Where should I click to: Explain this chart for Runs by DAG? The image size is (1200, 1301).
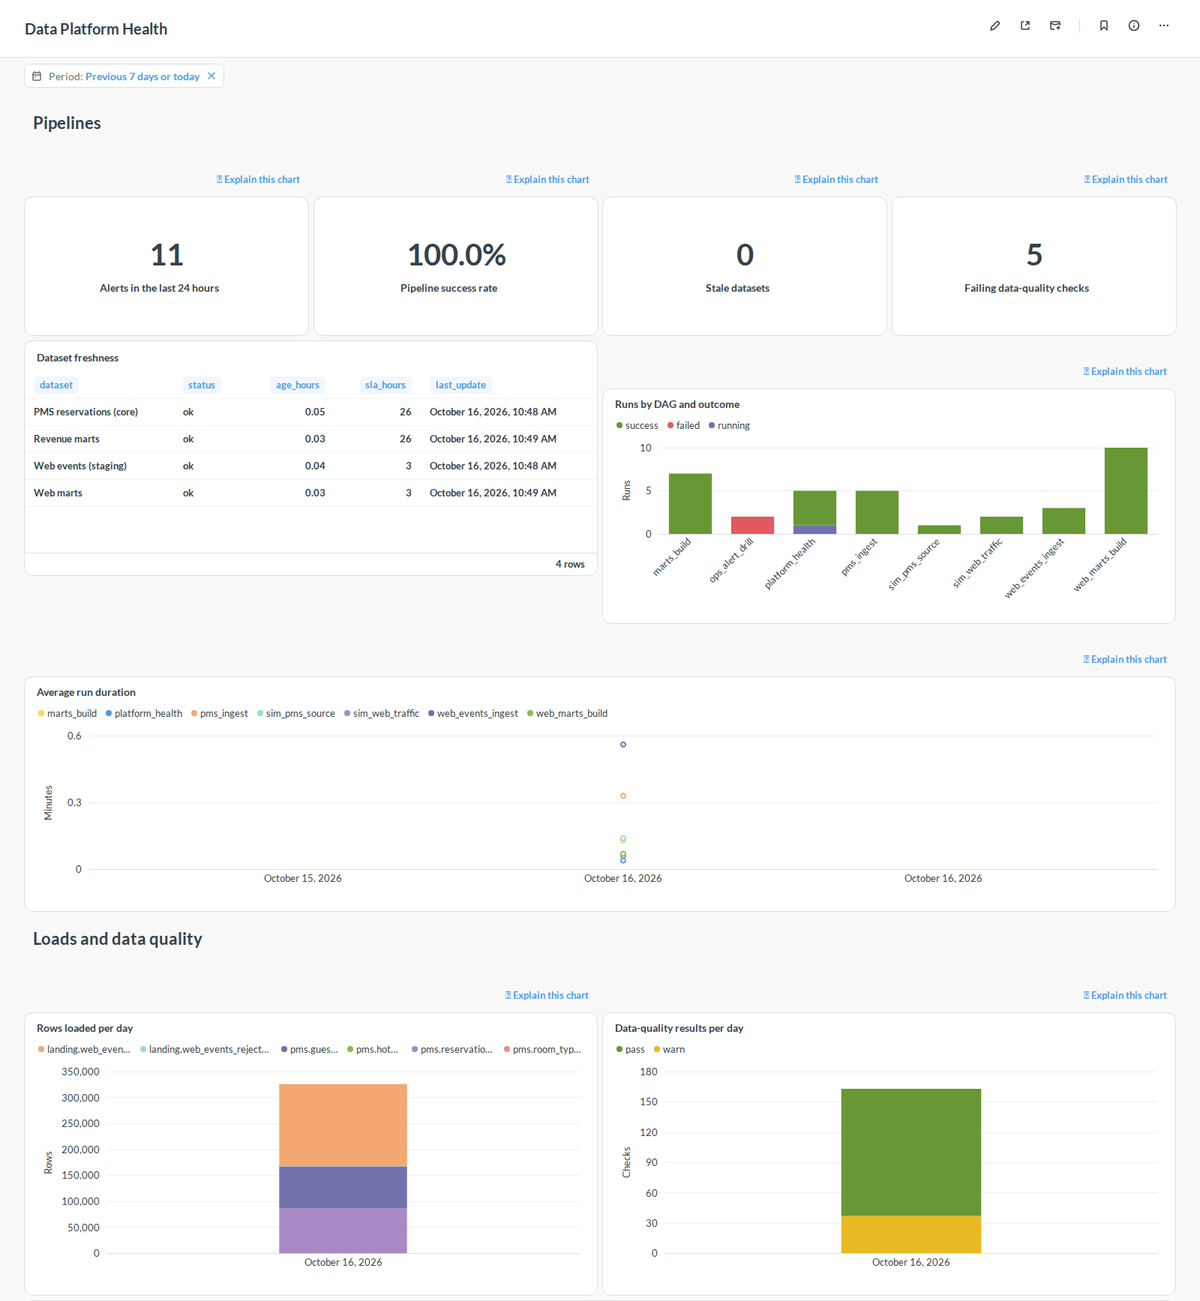(1125, 372)
